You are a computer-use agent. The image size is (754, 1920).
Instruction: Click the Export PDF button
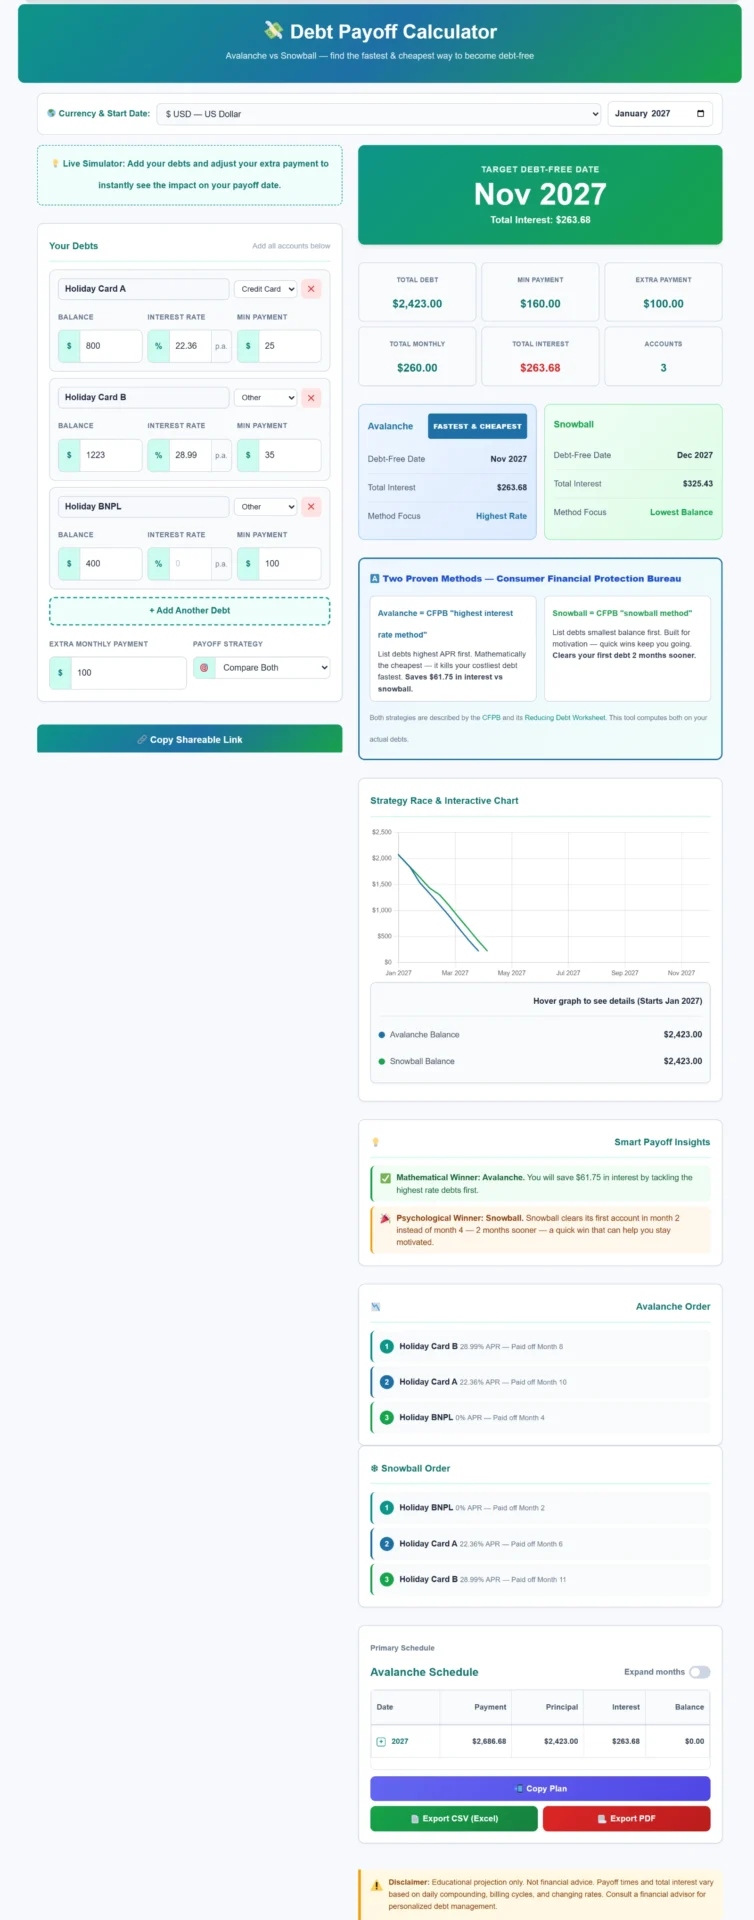pos(627,1818)
